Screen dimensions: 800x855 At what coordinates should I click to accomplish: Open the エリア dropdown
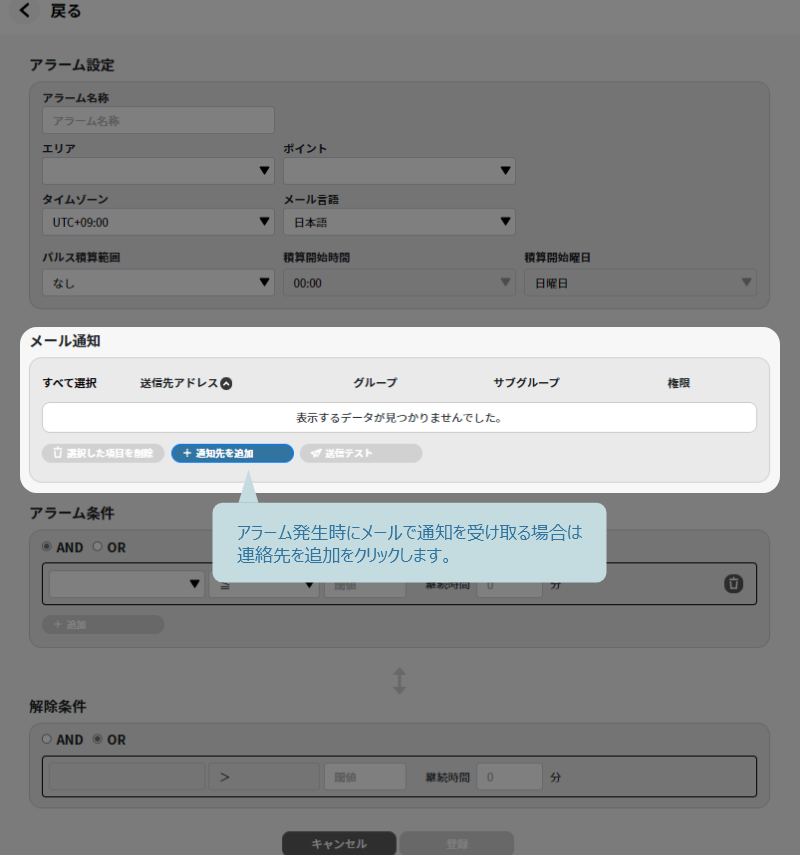coord(158,171)
